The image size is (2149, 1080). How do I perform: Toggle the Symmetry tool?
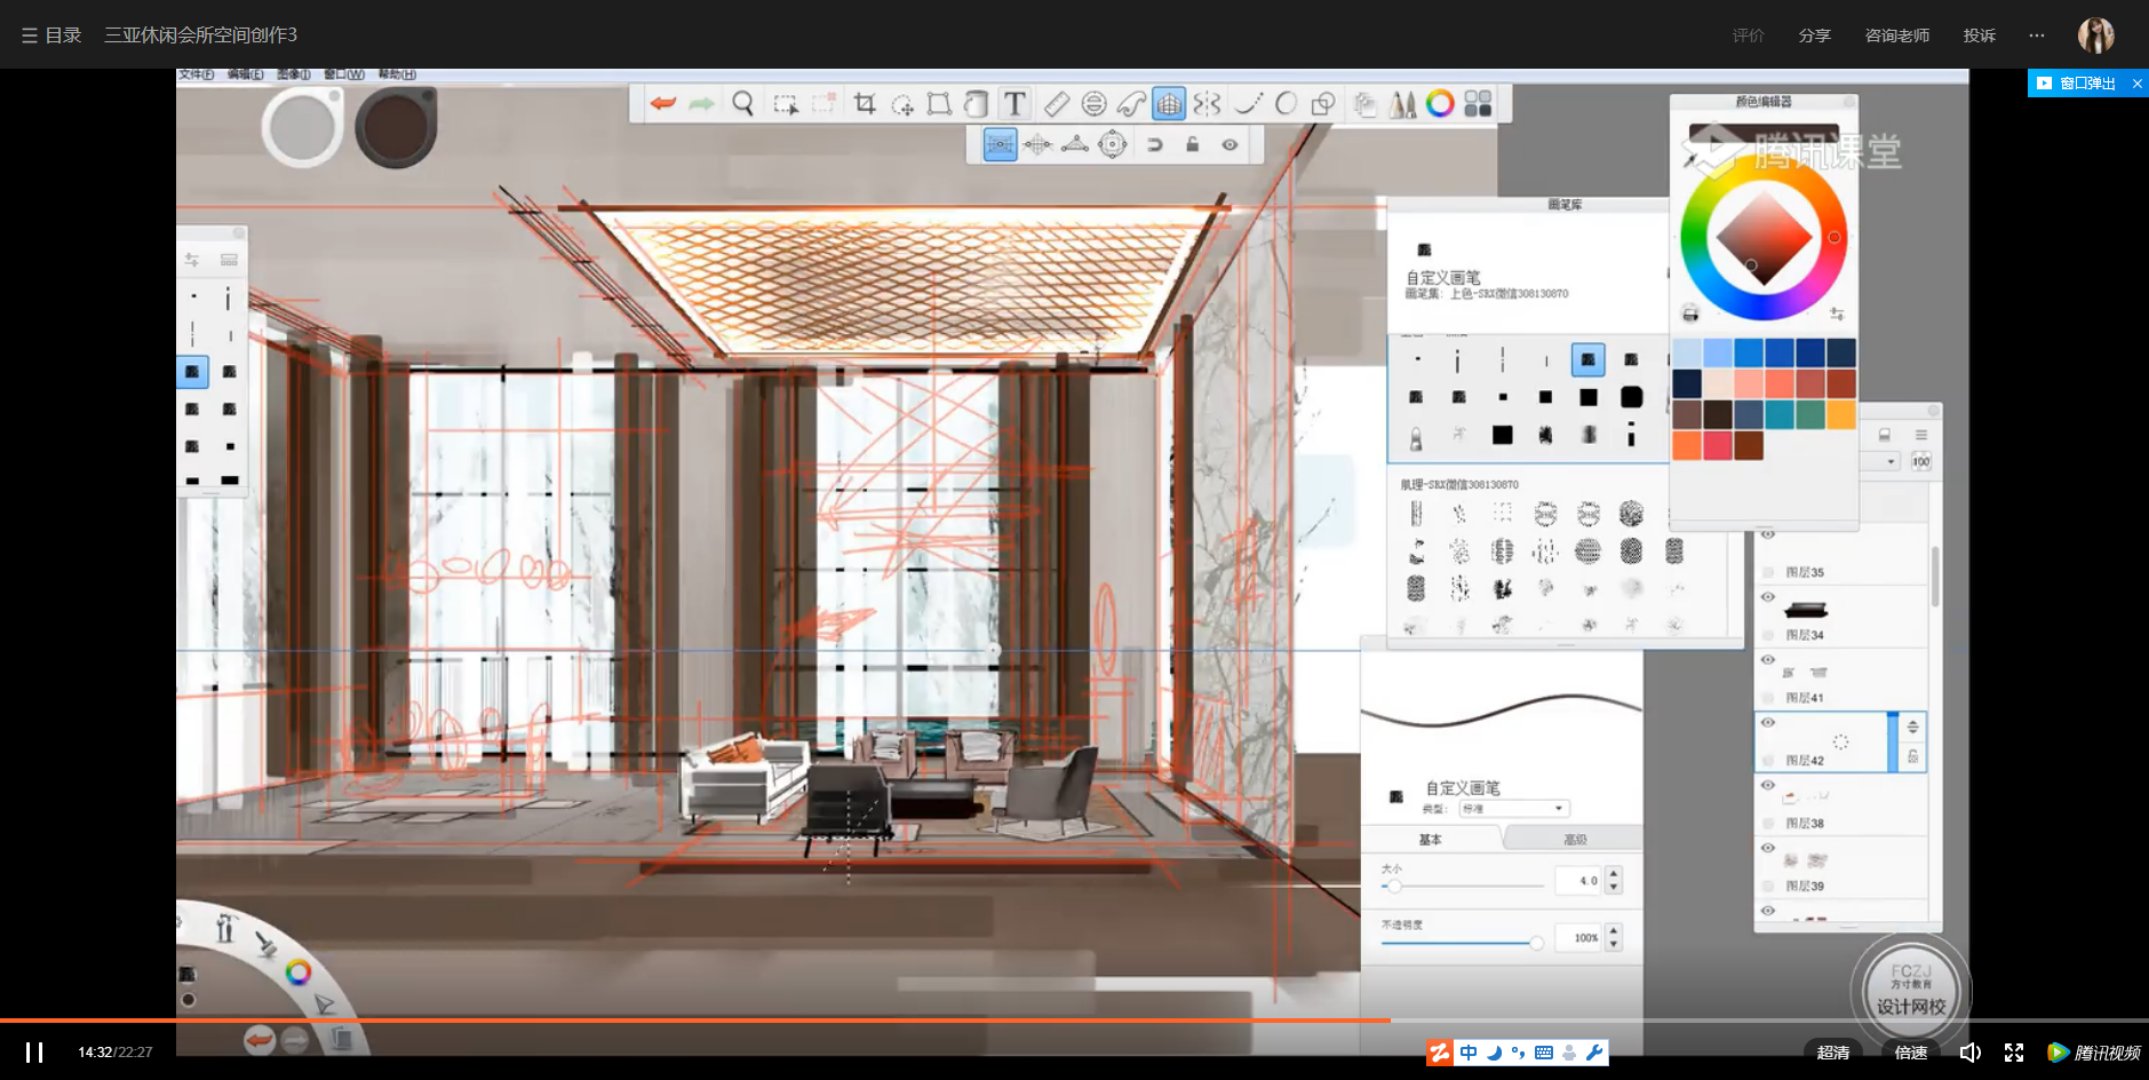click(x=1207, y=104)
